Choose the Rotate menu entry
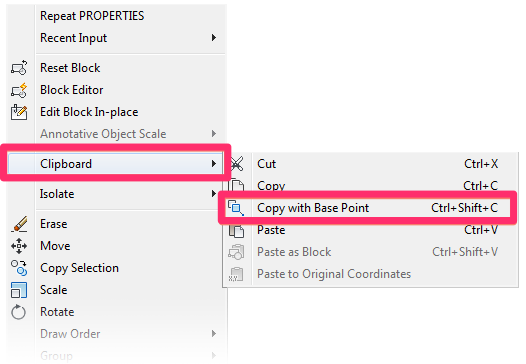This screenshot has height=364, width=526. click(x=116, y=312)
